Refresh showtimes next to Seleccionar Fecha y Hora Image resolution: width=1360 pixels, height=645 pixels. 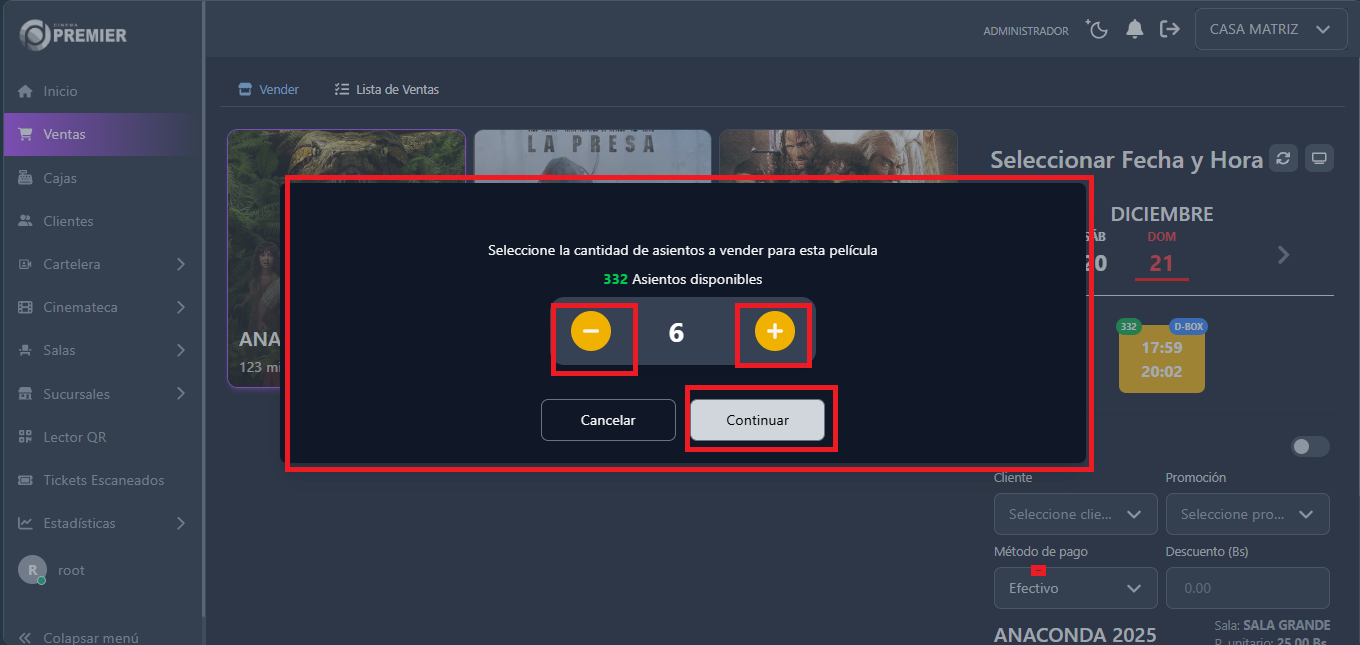point(1283,157)
